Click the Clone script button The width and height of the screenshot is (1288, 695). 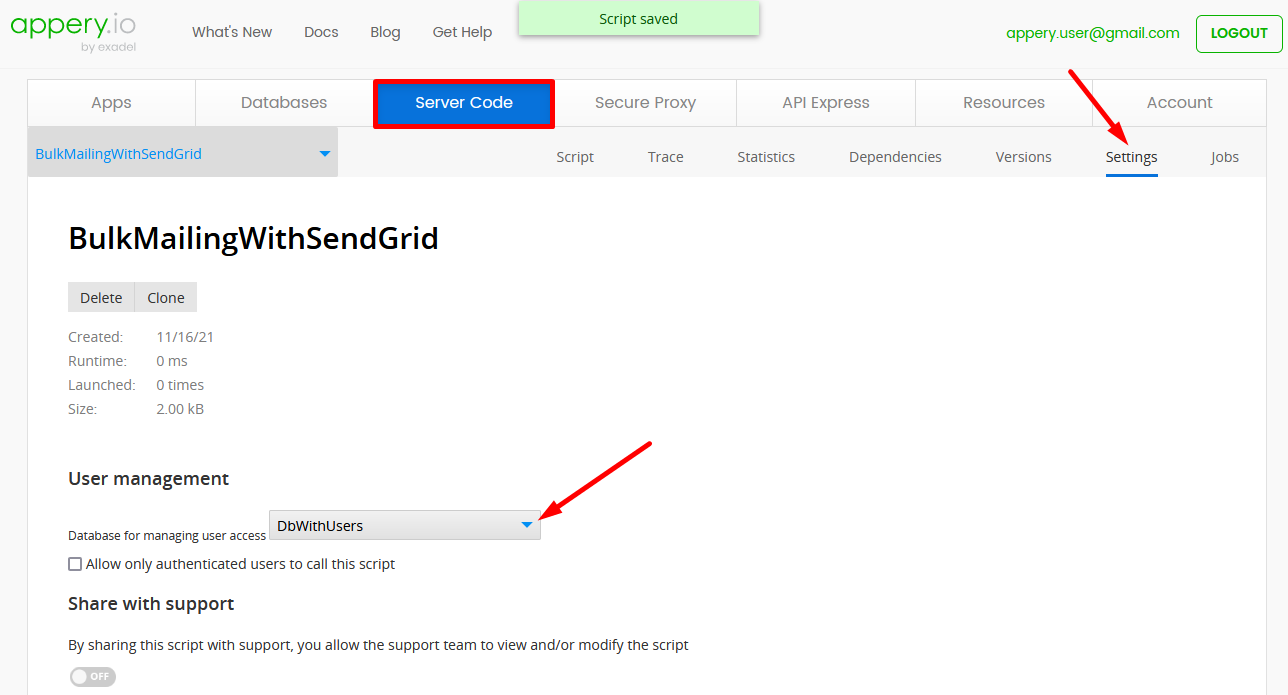tap(166, 298)
